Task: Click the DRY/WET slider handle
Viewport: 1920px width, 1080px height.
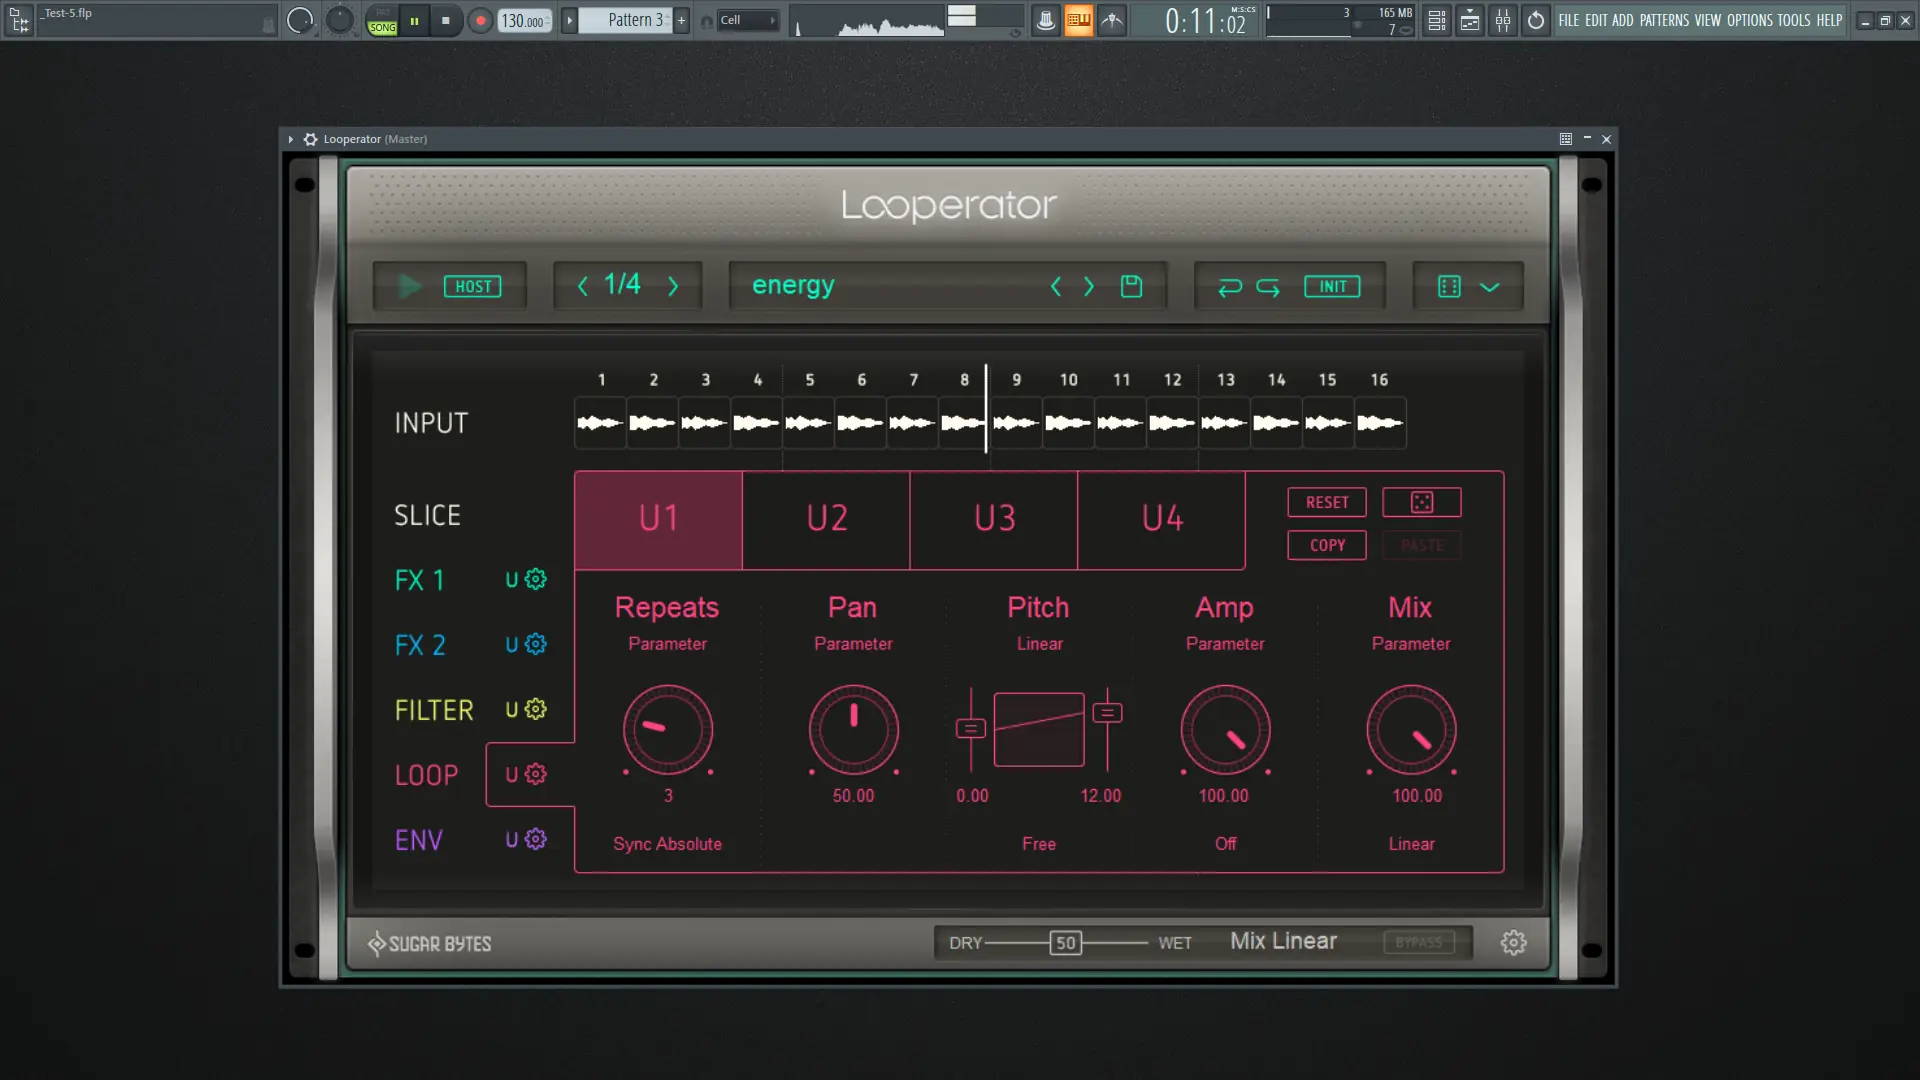Action: [x=1066, y=943]
